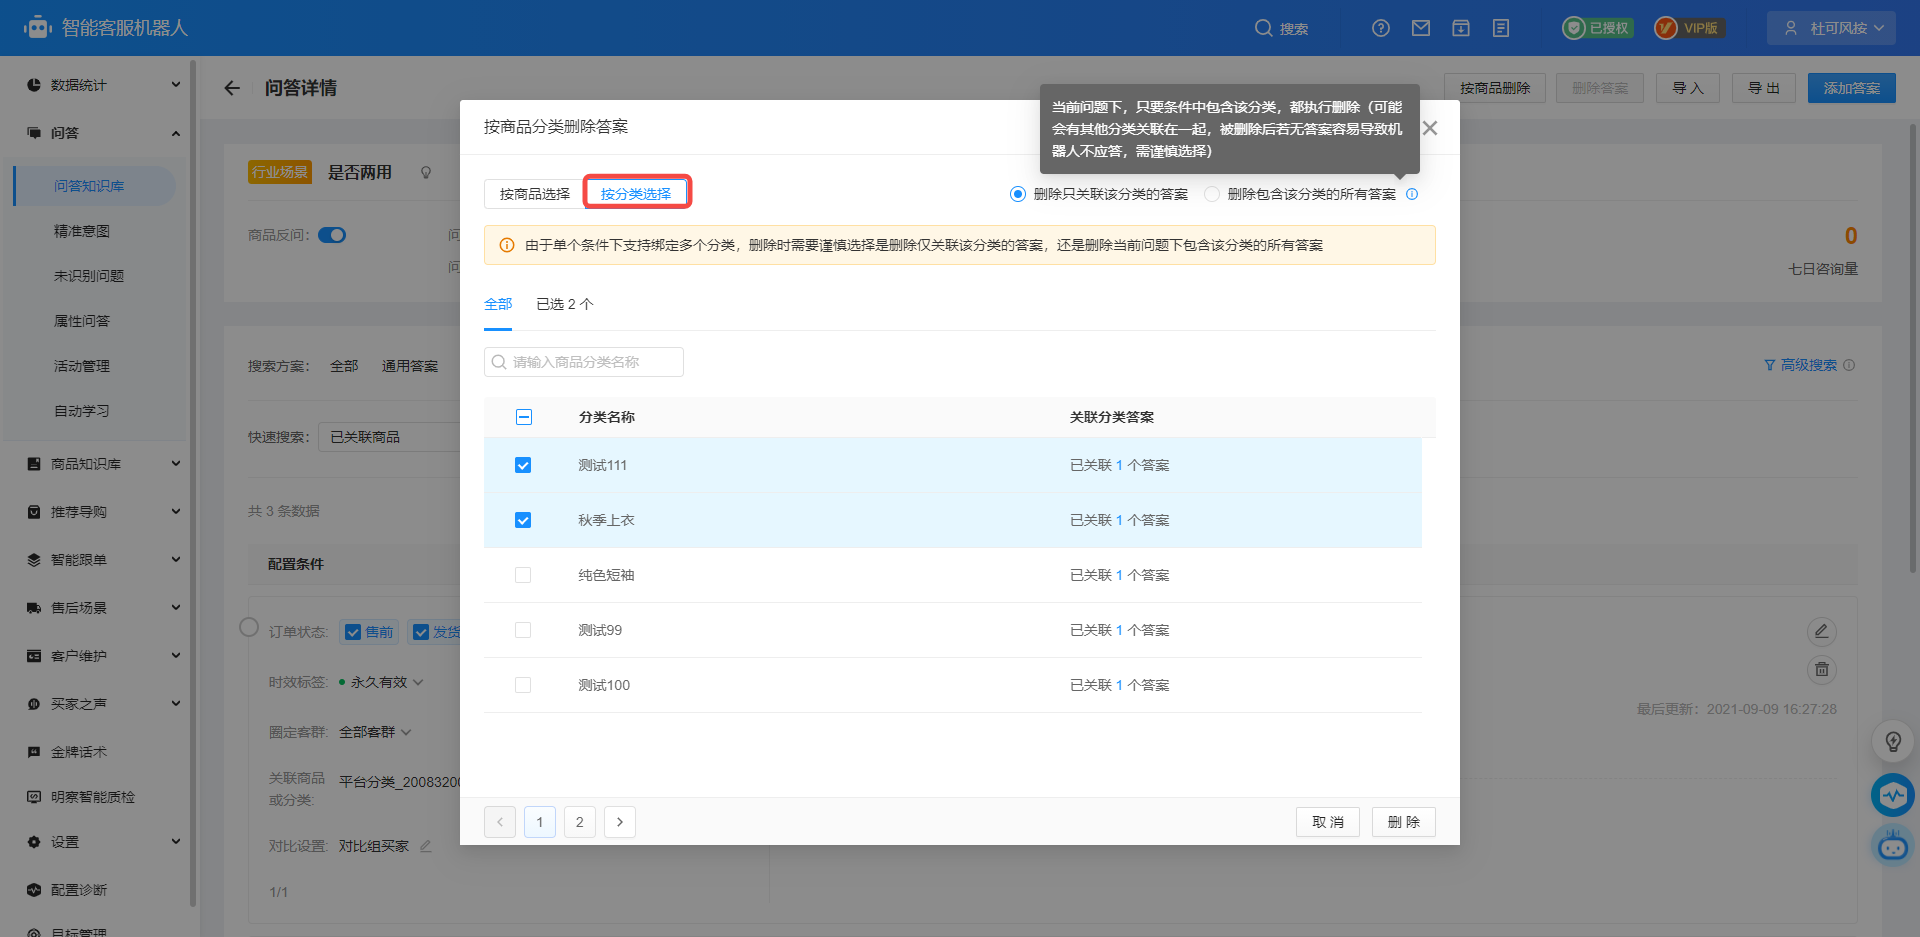Click the info icon next to 删除包含该分类的所有答案

click(x=1412, y=194)
